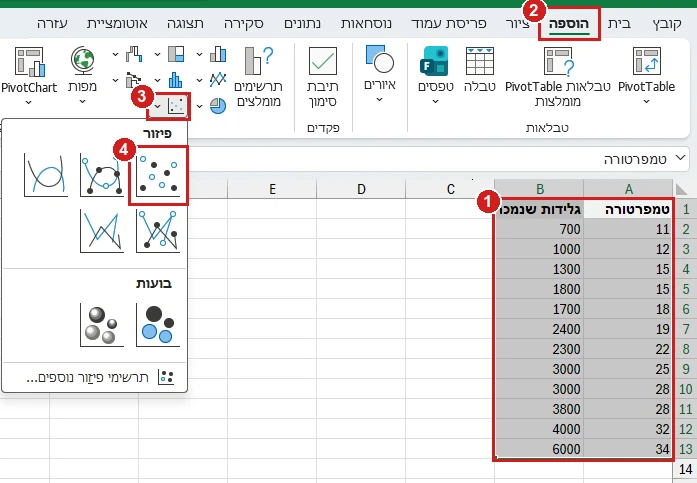This screenshot has height=483, width=697.
Task: Open the Illustrations (איורים) icon
Action: [380, 58]
